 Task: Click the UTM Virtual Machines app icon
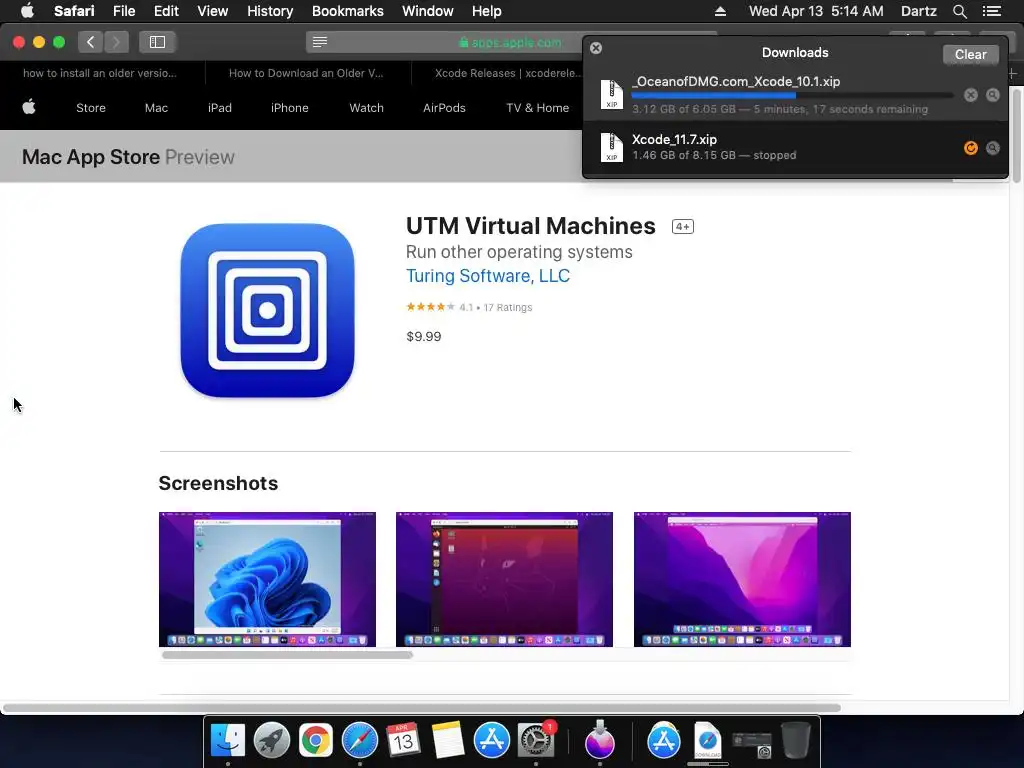tap(267, 310)
